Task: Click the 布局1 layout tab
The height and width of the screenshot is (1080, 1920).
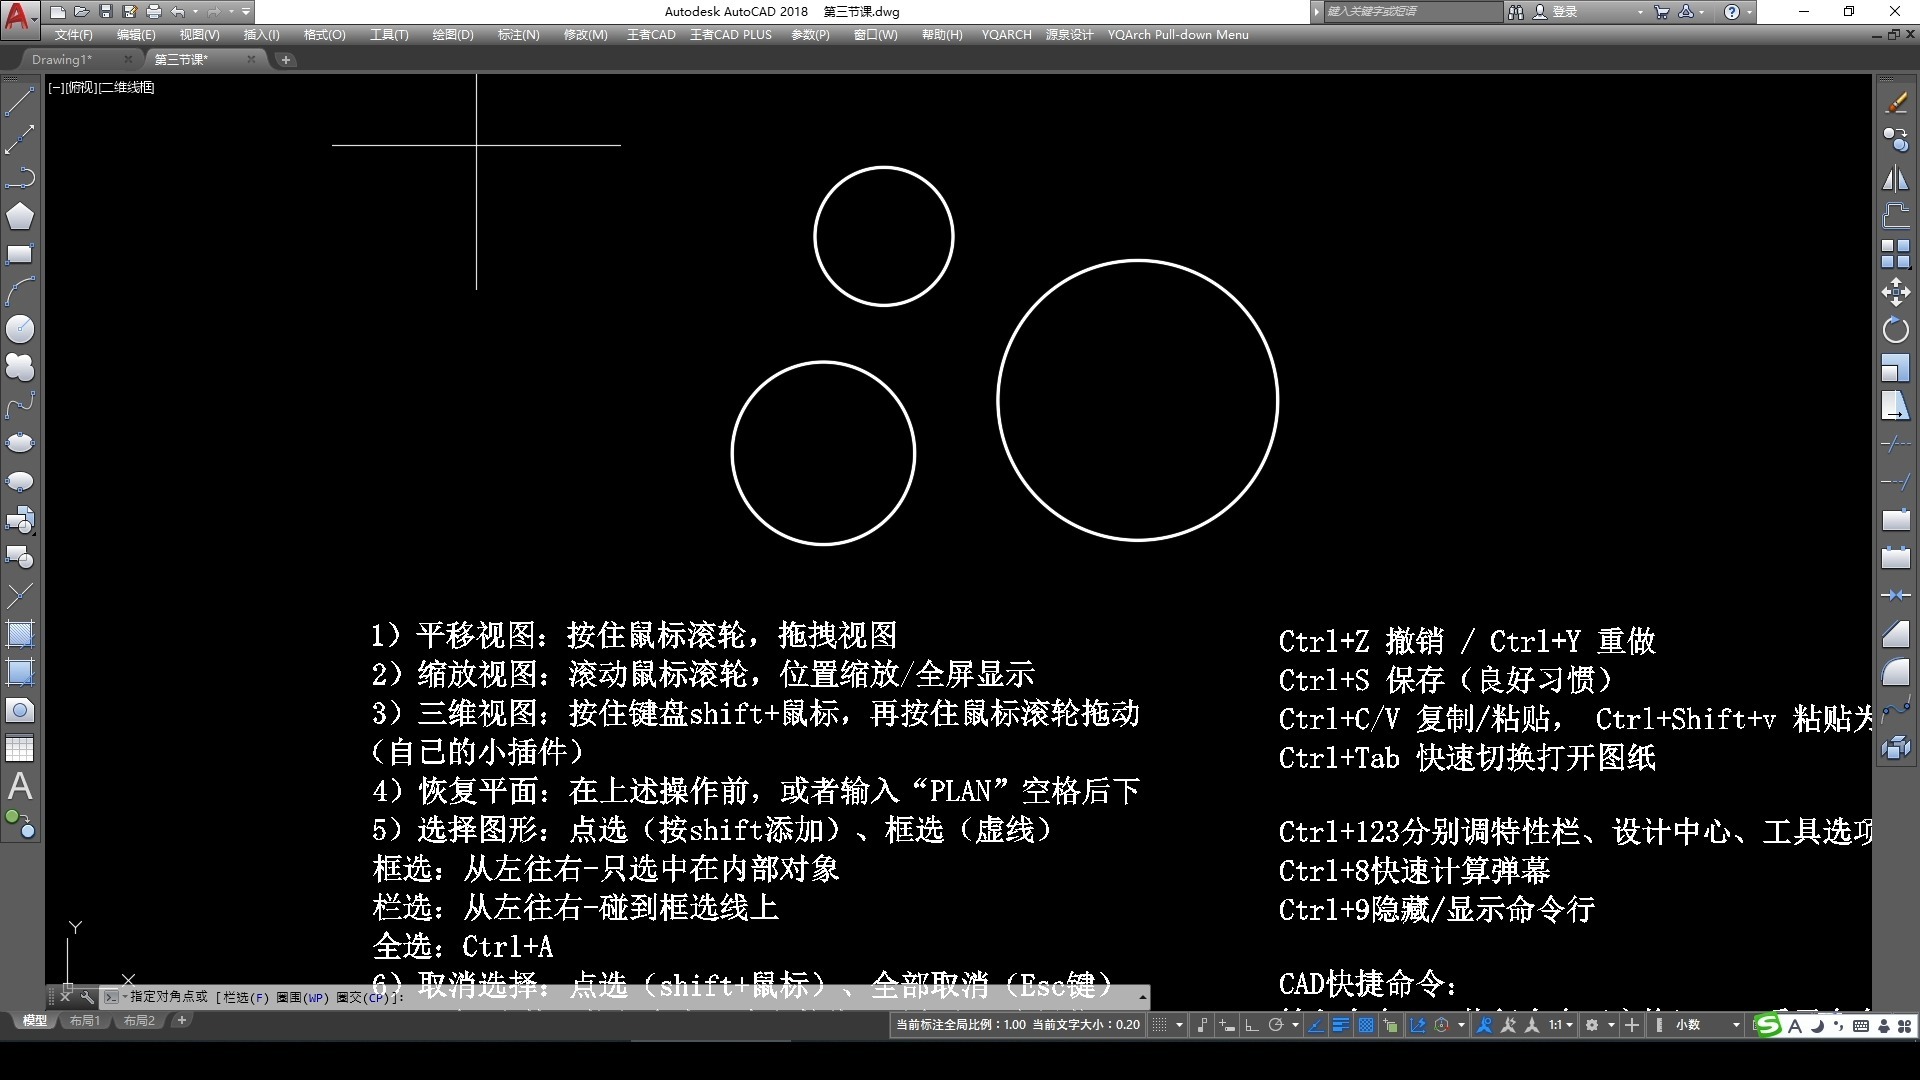Action: [85, 1021]
